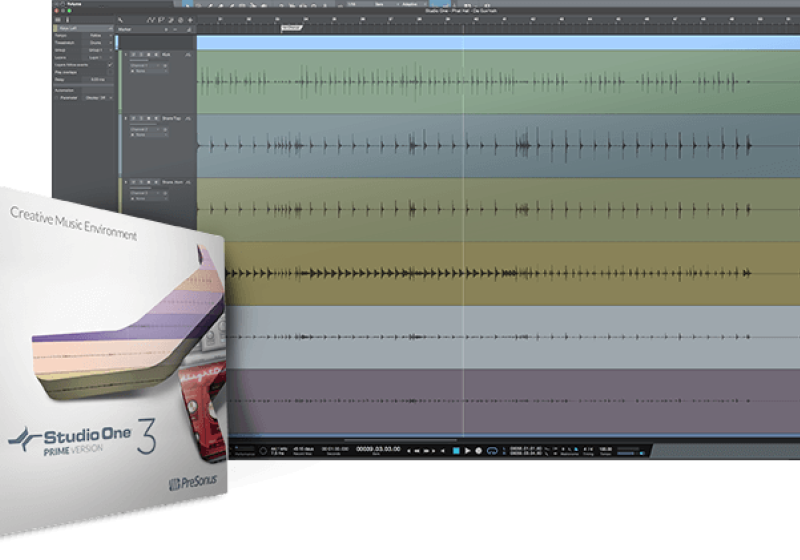Open the Snare Btm input None dropdown
Screen dimensions: 800x560
(x=149, y=198)
